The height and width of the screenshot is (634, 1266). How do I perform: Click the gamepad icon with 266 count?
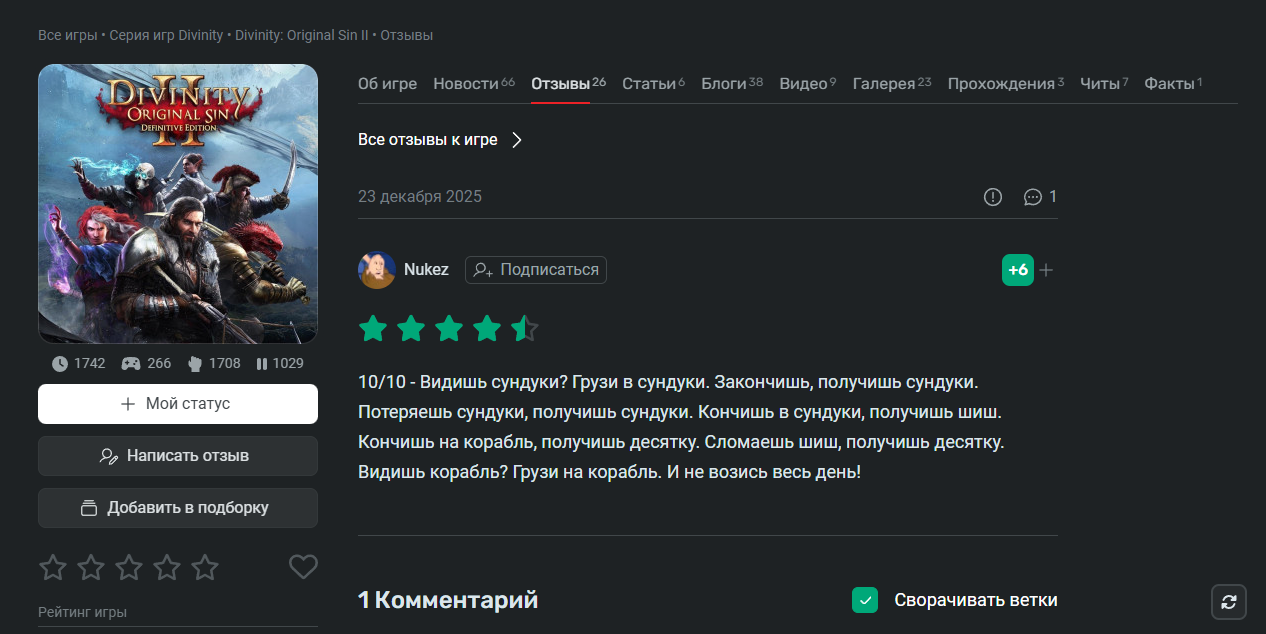[131, 364]
